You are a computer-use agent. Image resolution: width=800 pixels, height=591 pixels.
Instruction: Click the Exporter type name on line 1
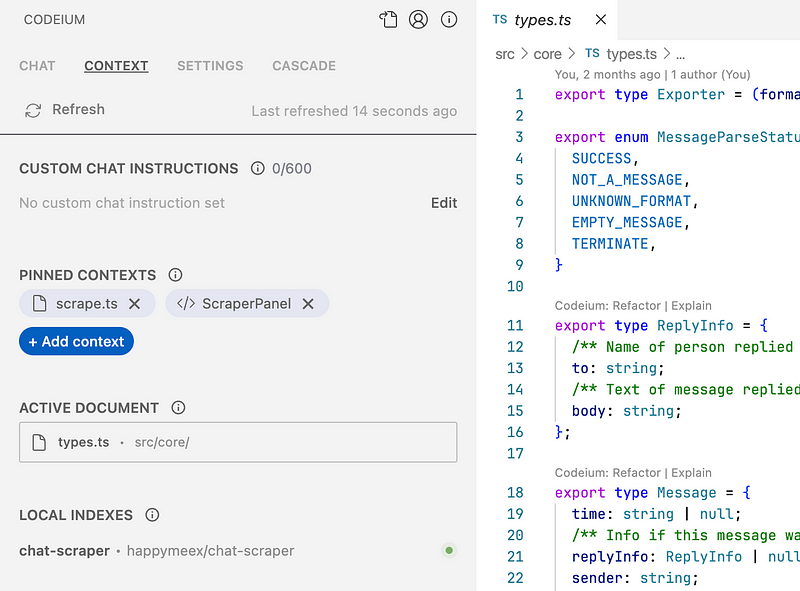pyautogui.click(x=691, y=95)
